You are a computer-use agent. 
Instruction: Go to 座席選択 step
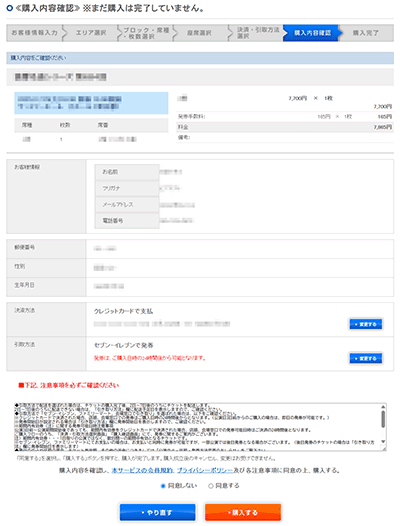(x=199, y=33)
